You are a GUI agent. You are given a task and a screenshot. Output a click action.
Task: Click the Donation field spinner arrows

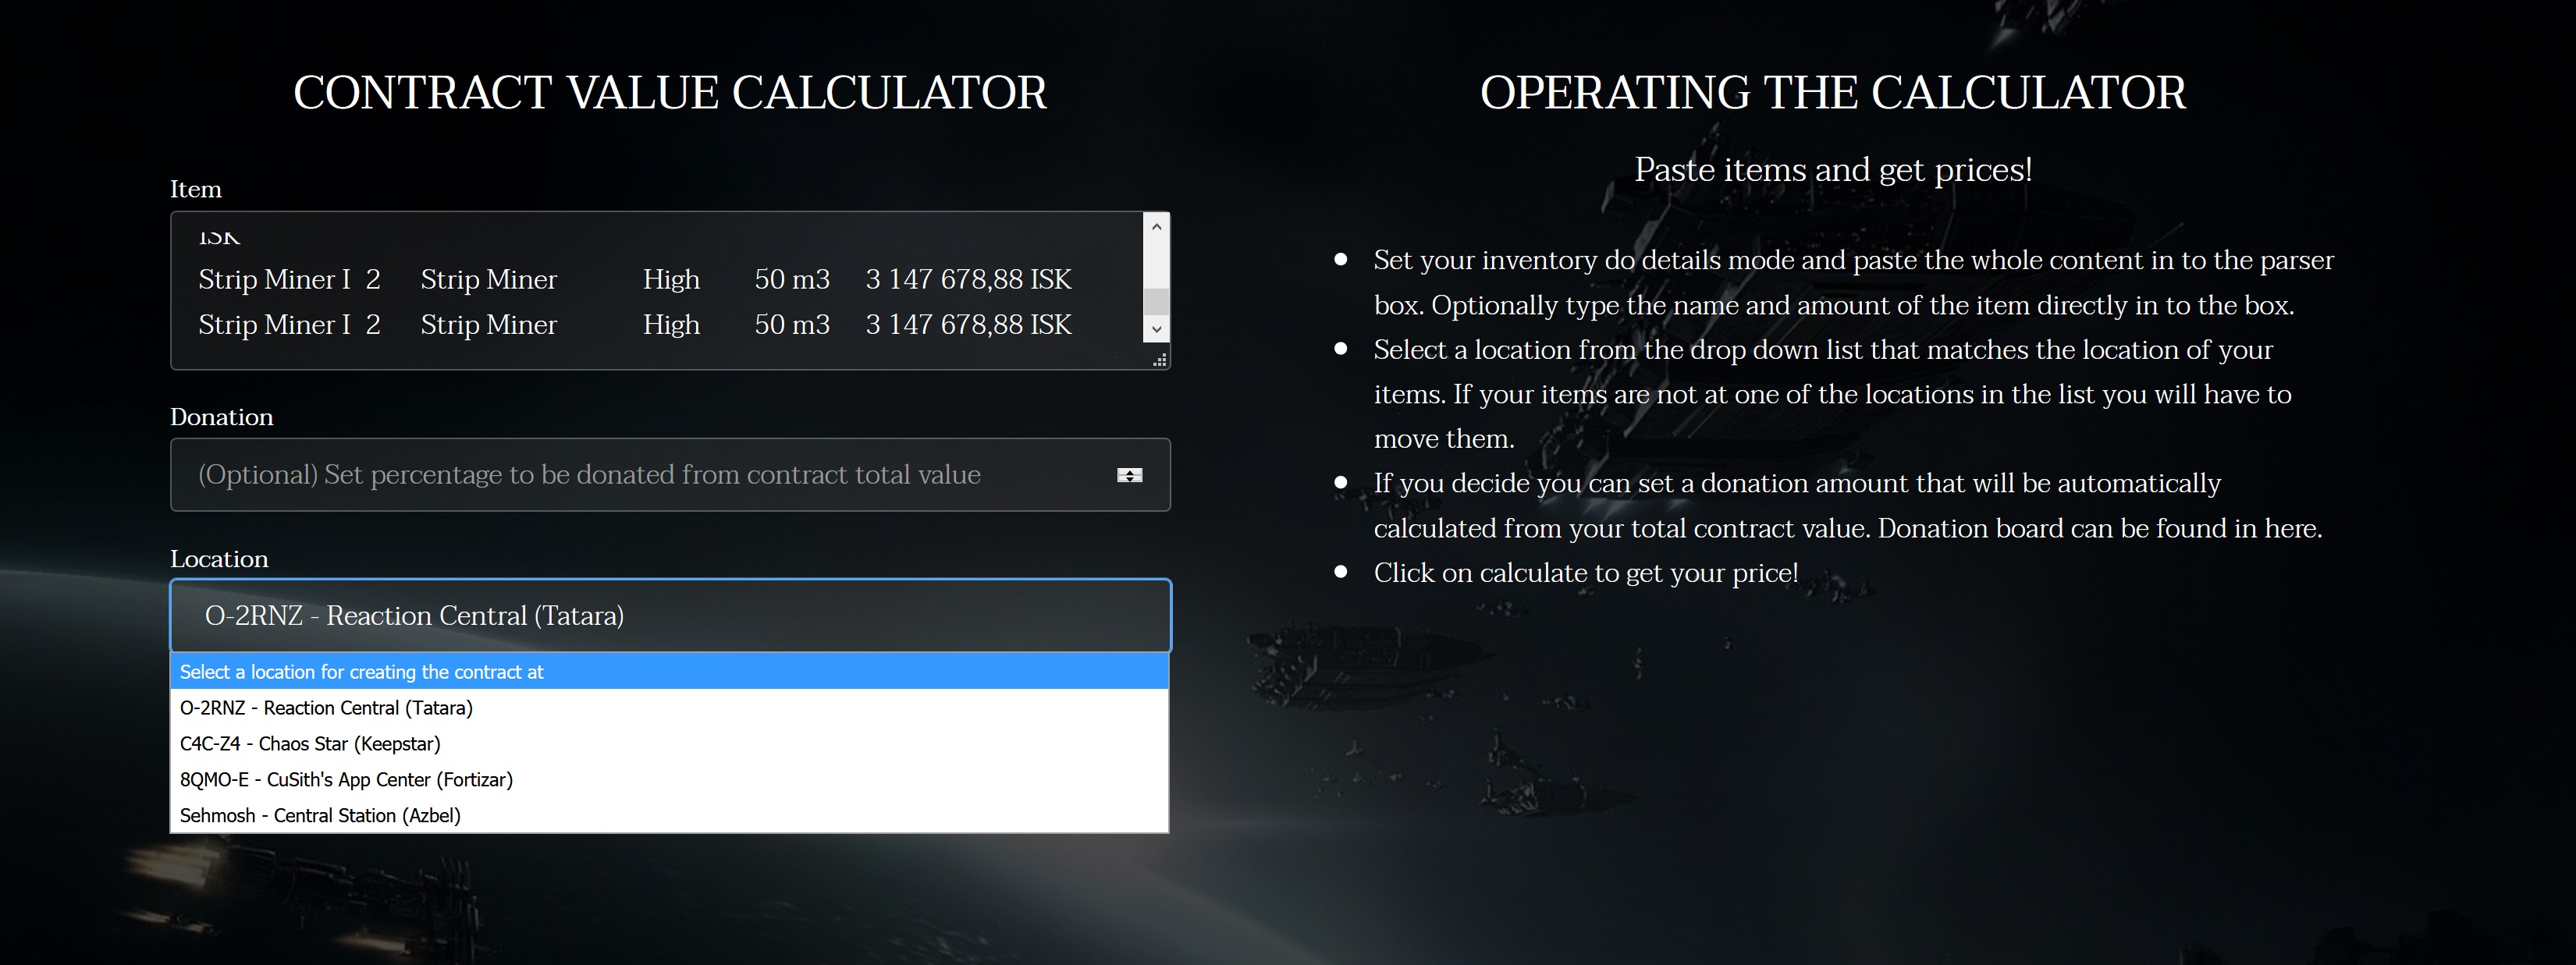1129,475
